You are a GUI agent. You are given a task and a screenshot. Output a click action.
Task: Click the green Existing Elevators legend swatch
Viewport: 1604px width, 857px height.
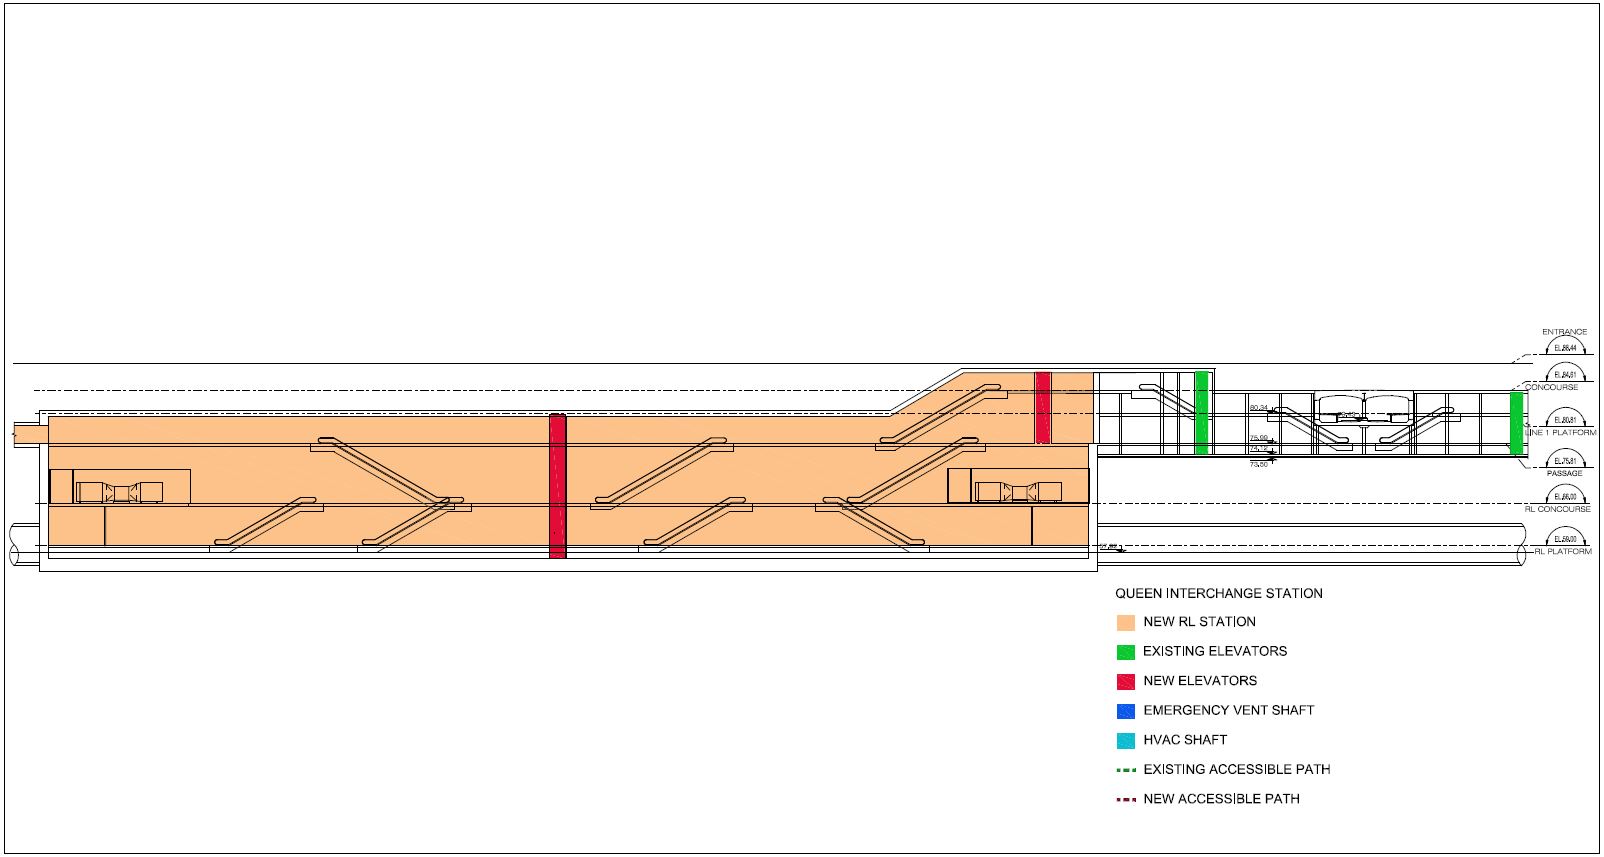[x=1125, y=652]
